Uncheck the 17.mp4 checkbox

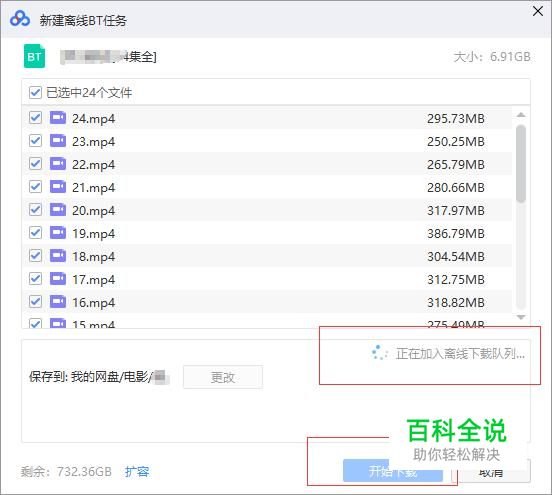click(35, 279)
